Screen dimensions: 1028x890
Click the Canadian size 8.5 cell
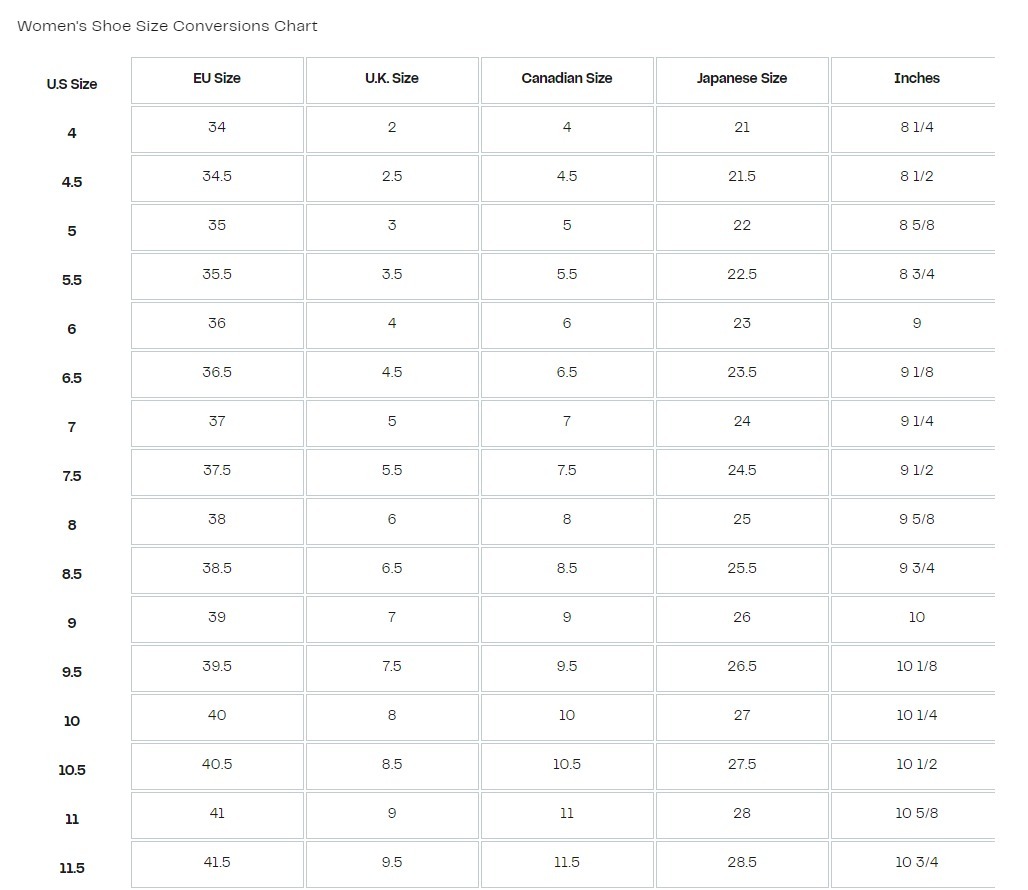click(x=567, y=568)
